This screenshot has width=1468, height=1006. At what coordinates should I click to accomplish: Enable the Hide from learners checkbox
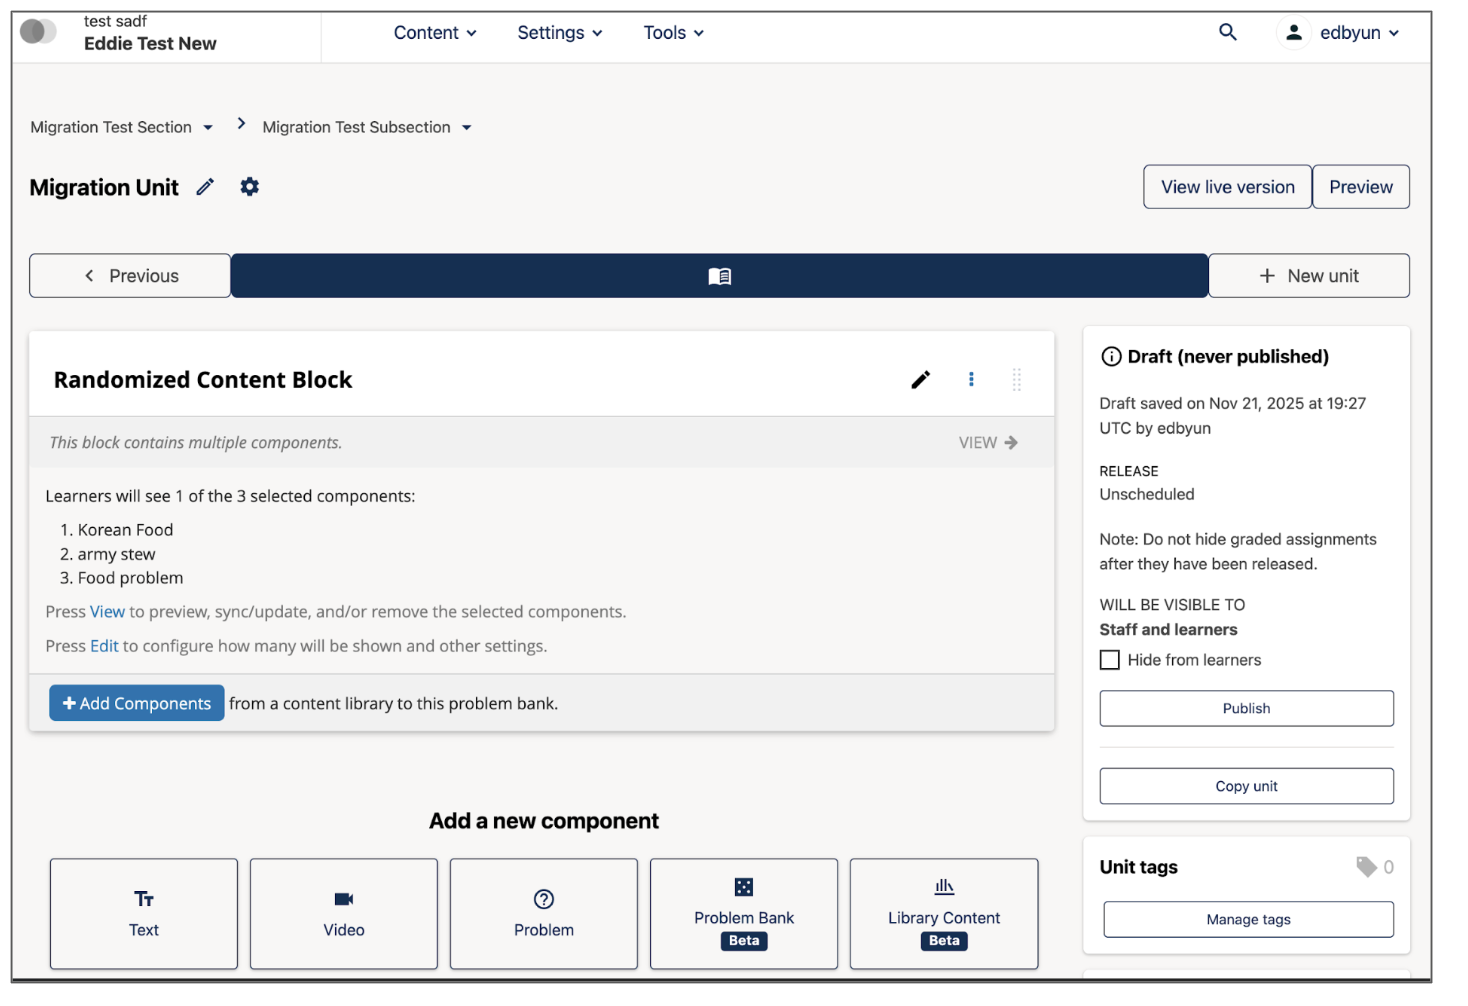(x=1110, y=659)
